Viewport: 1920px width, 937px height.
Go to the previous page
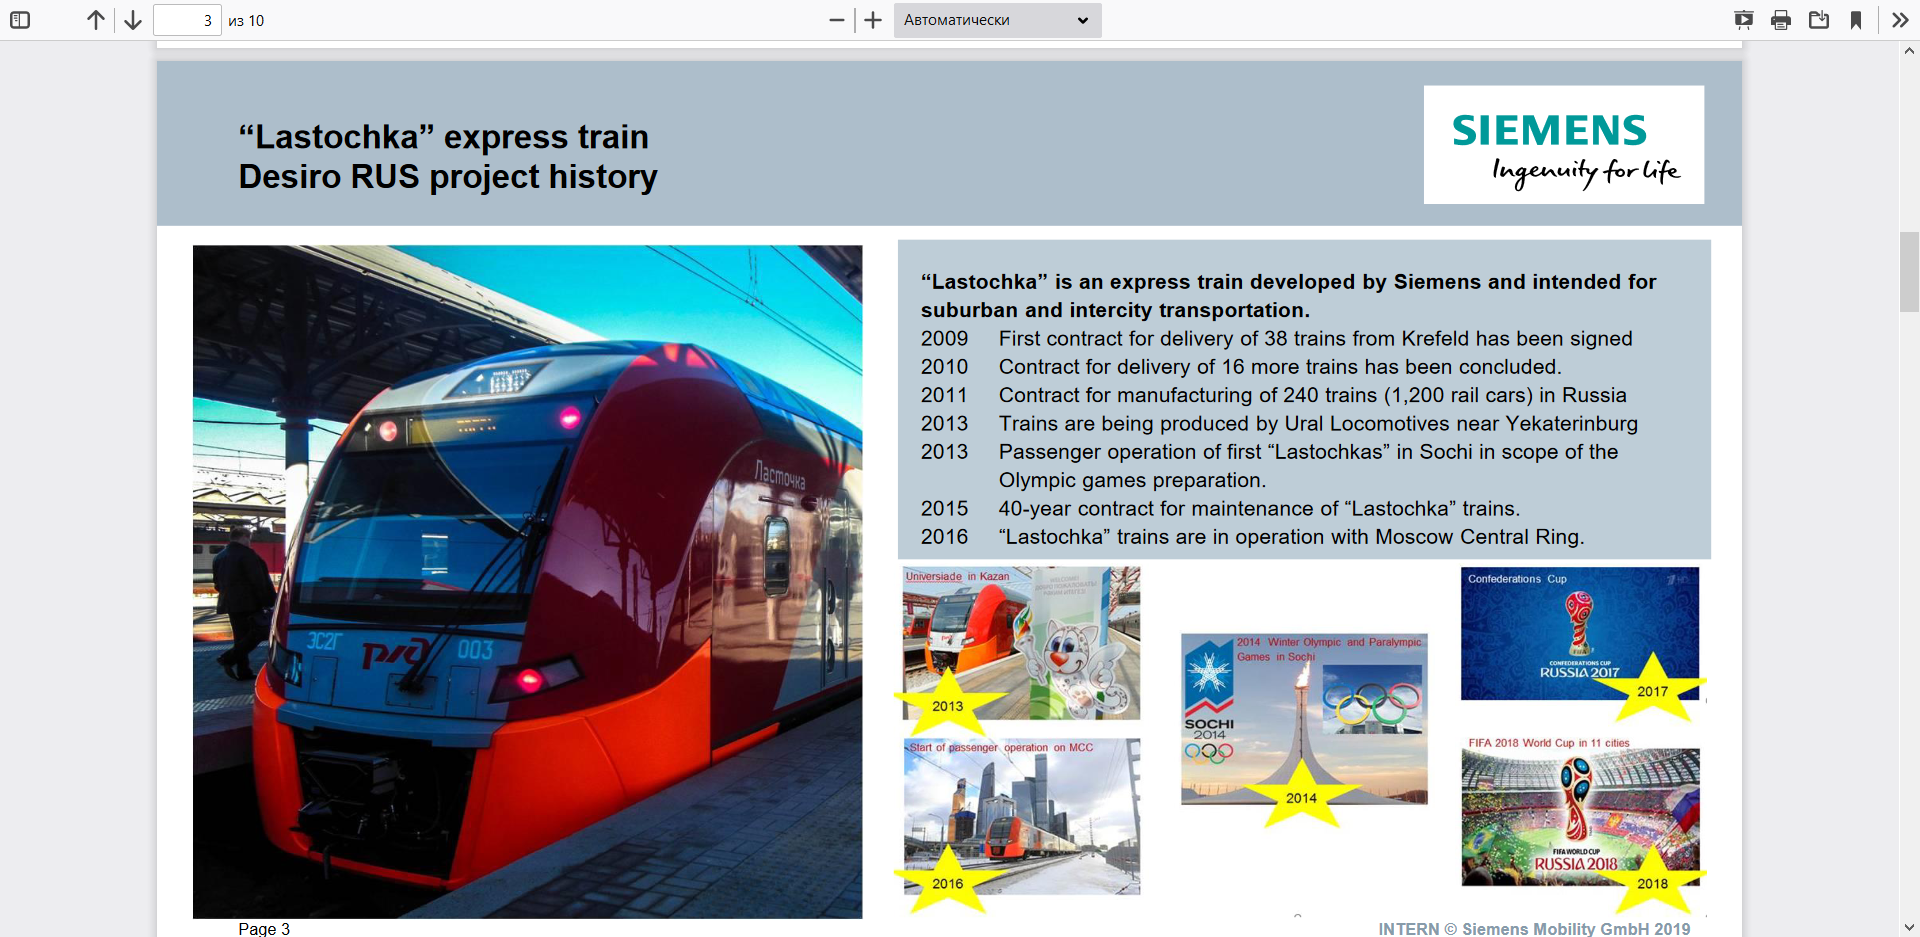pos(95,20)
